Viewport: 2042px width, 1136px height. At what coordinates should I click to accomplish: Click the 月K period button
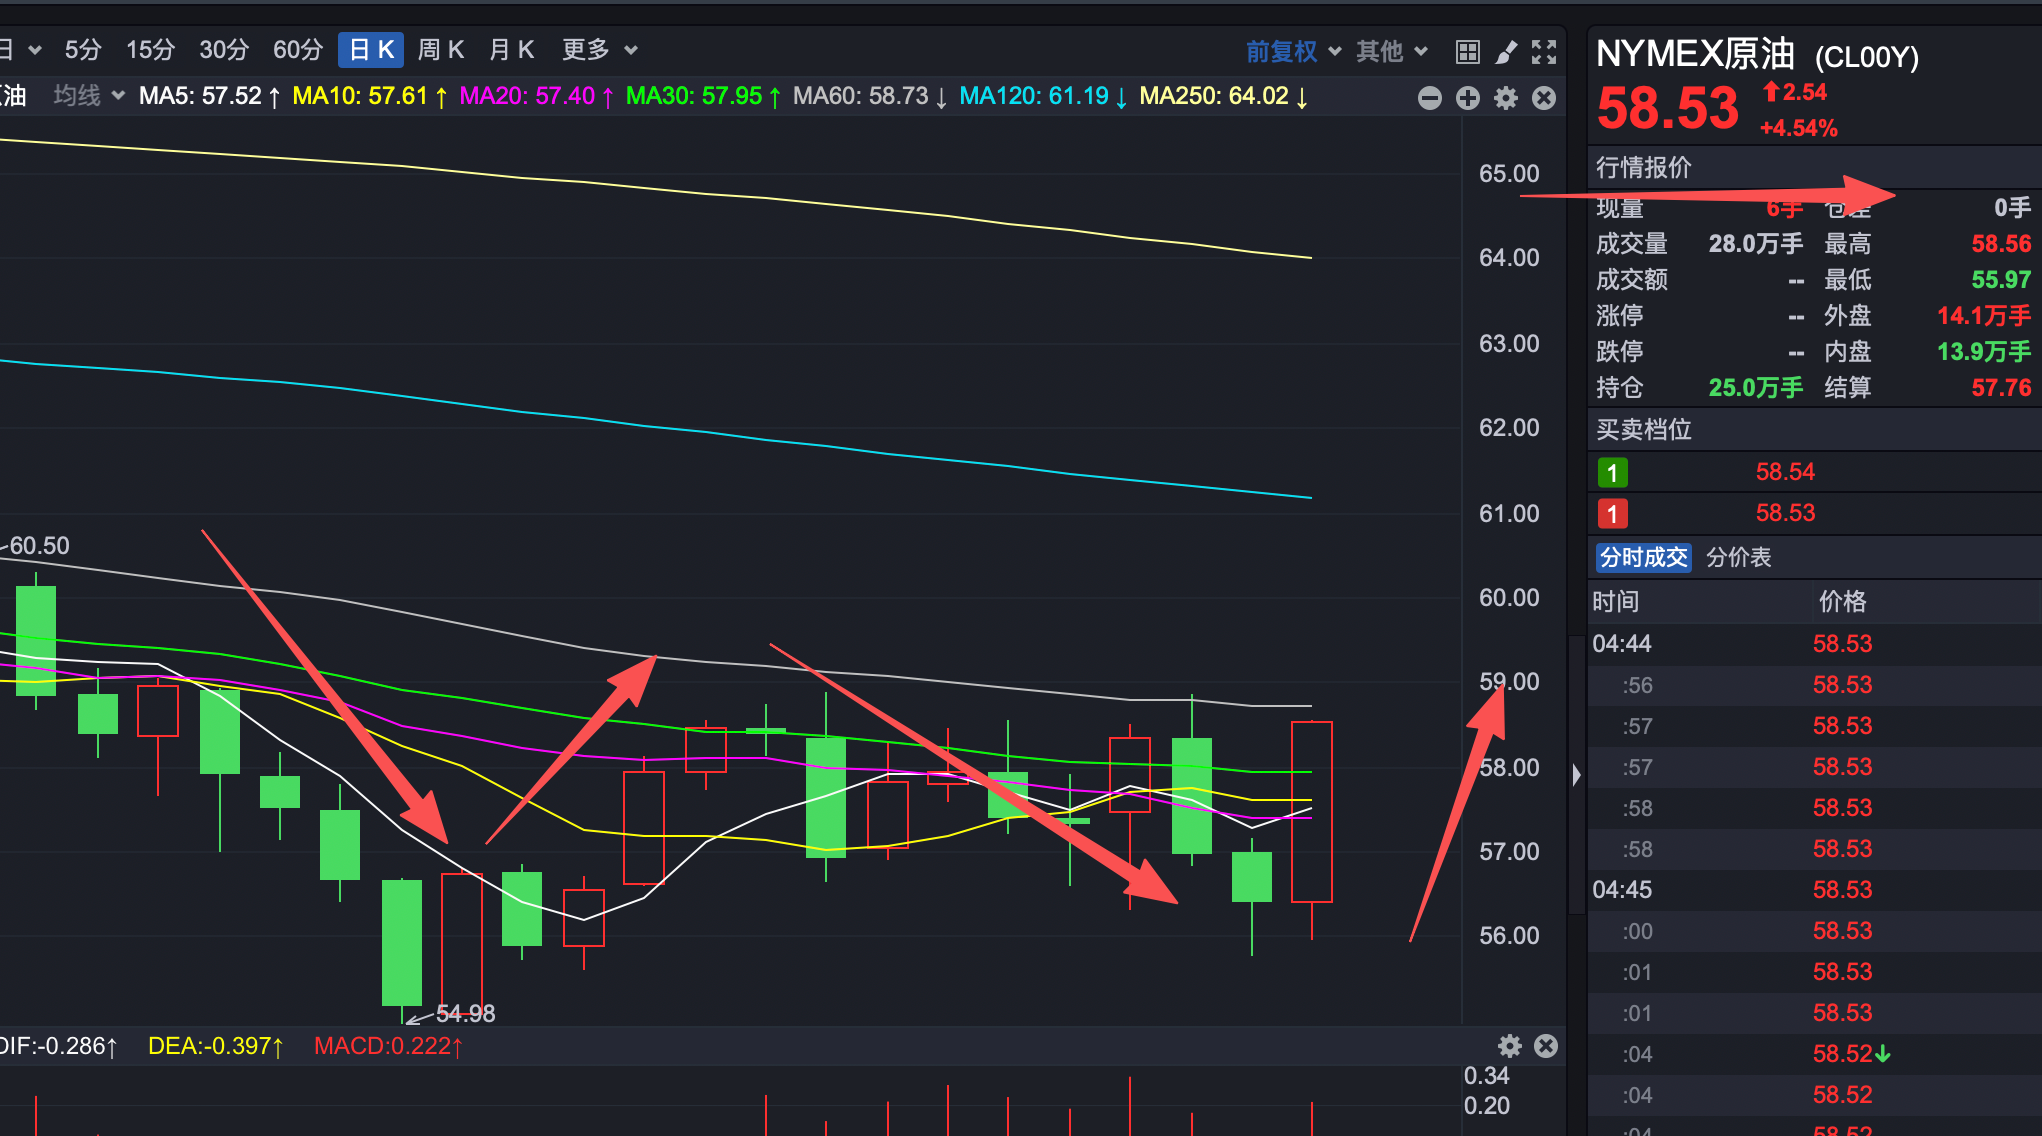click(512, 50)
